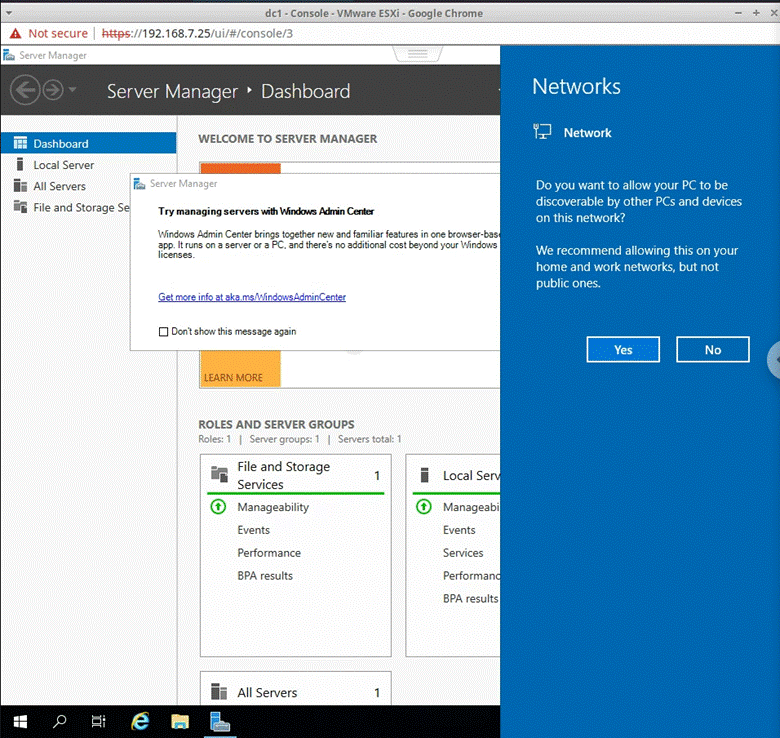The width and height of the screenshot is (780, 738).
Task: Click All Servers tile icon
Action: pos(219,691)
